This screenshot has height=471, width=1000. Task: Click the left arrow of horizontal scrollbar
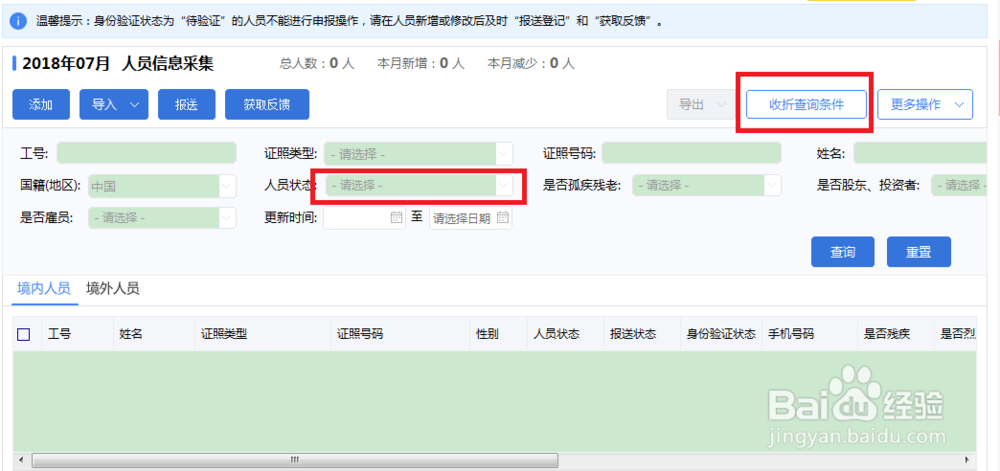[x=22, y=459]
